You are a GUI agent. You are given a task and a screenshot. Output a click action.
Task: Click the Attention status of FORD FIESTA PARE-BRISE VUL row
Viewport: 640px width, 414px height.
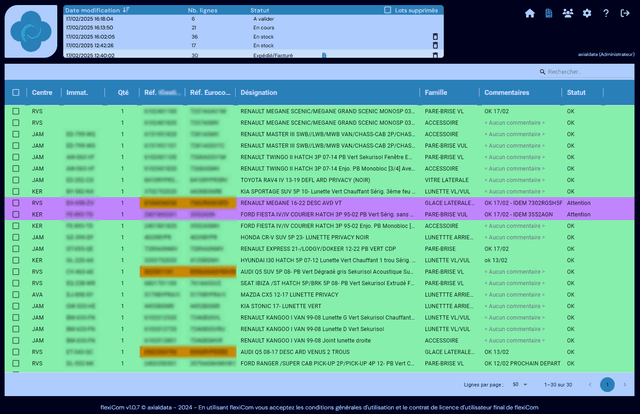click(578, 214)
